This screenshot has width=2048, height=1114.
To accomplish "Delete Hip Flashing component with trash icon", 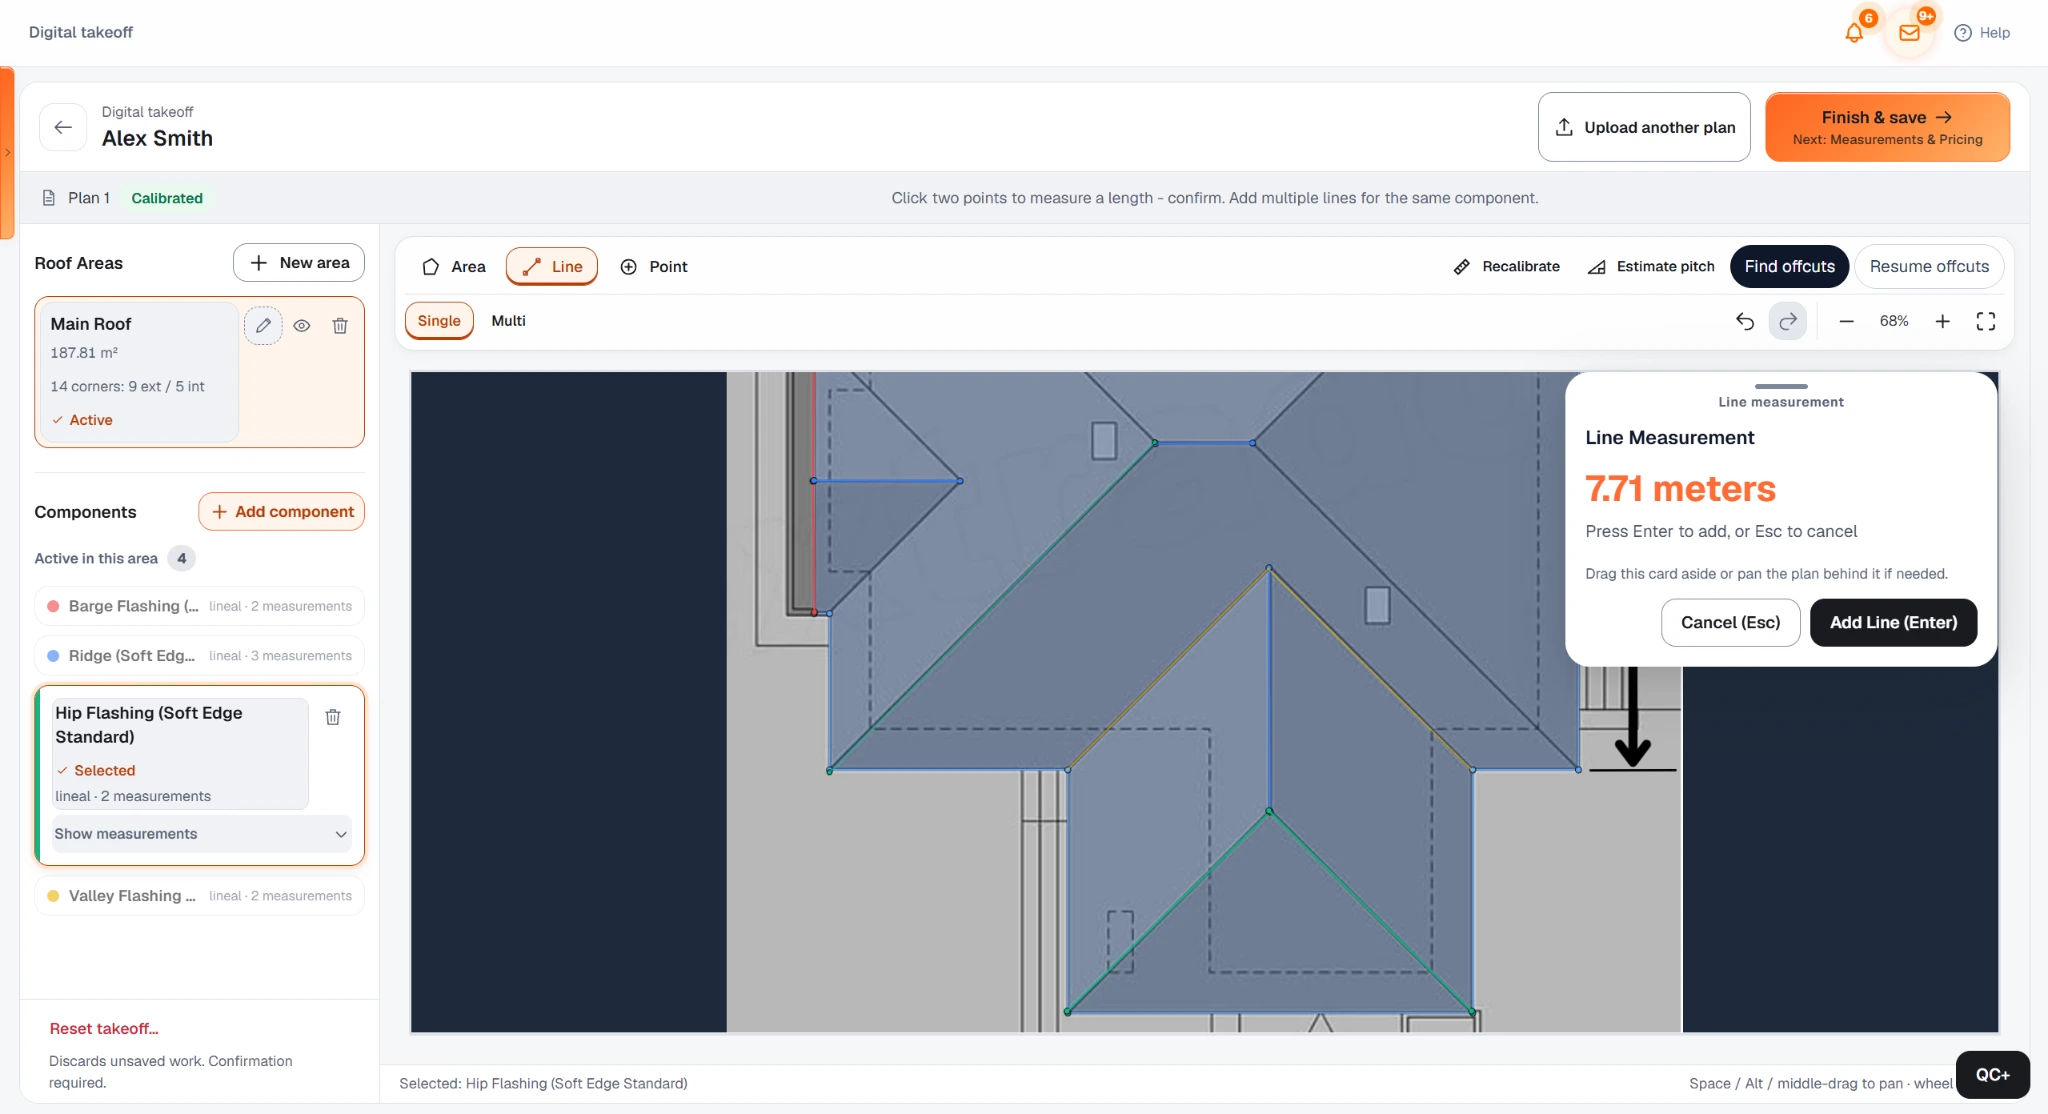I will pyautogui.click(x=333, y=717).
